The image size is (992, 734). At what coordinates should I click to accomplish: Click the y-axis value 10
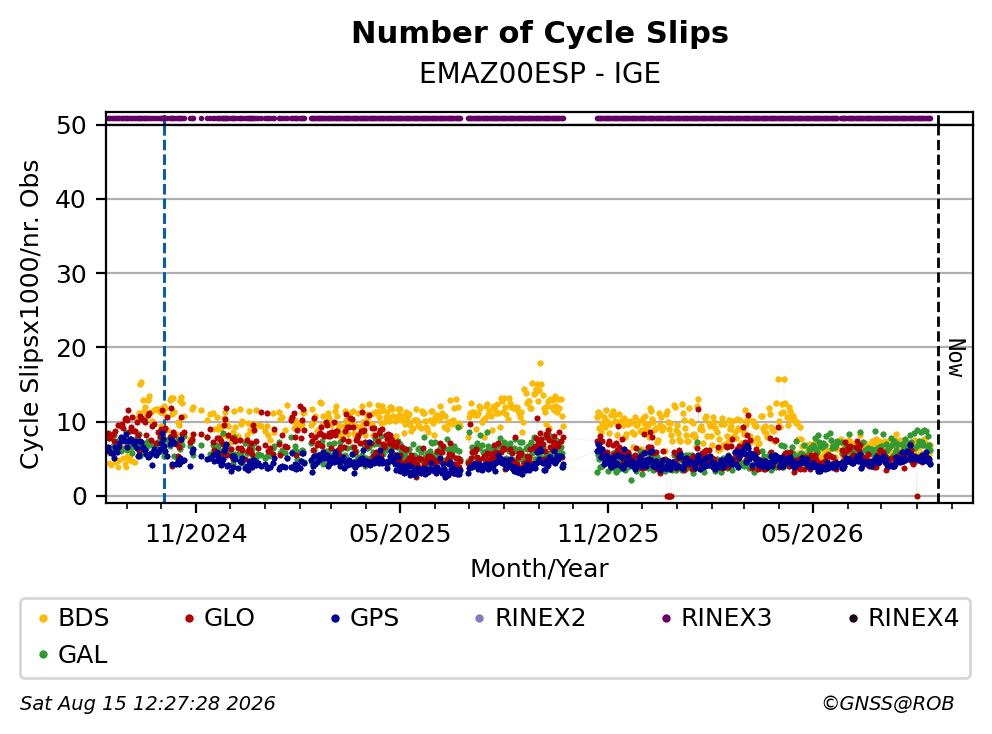71,422
